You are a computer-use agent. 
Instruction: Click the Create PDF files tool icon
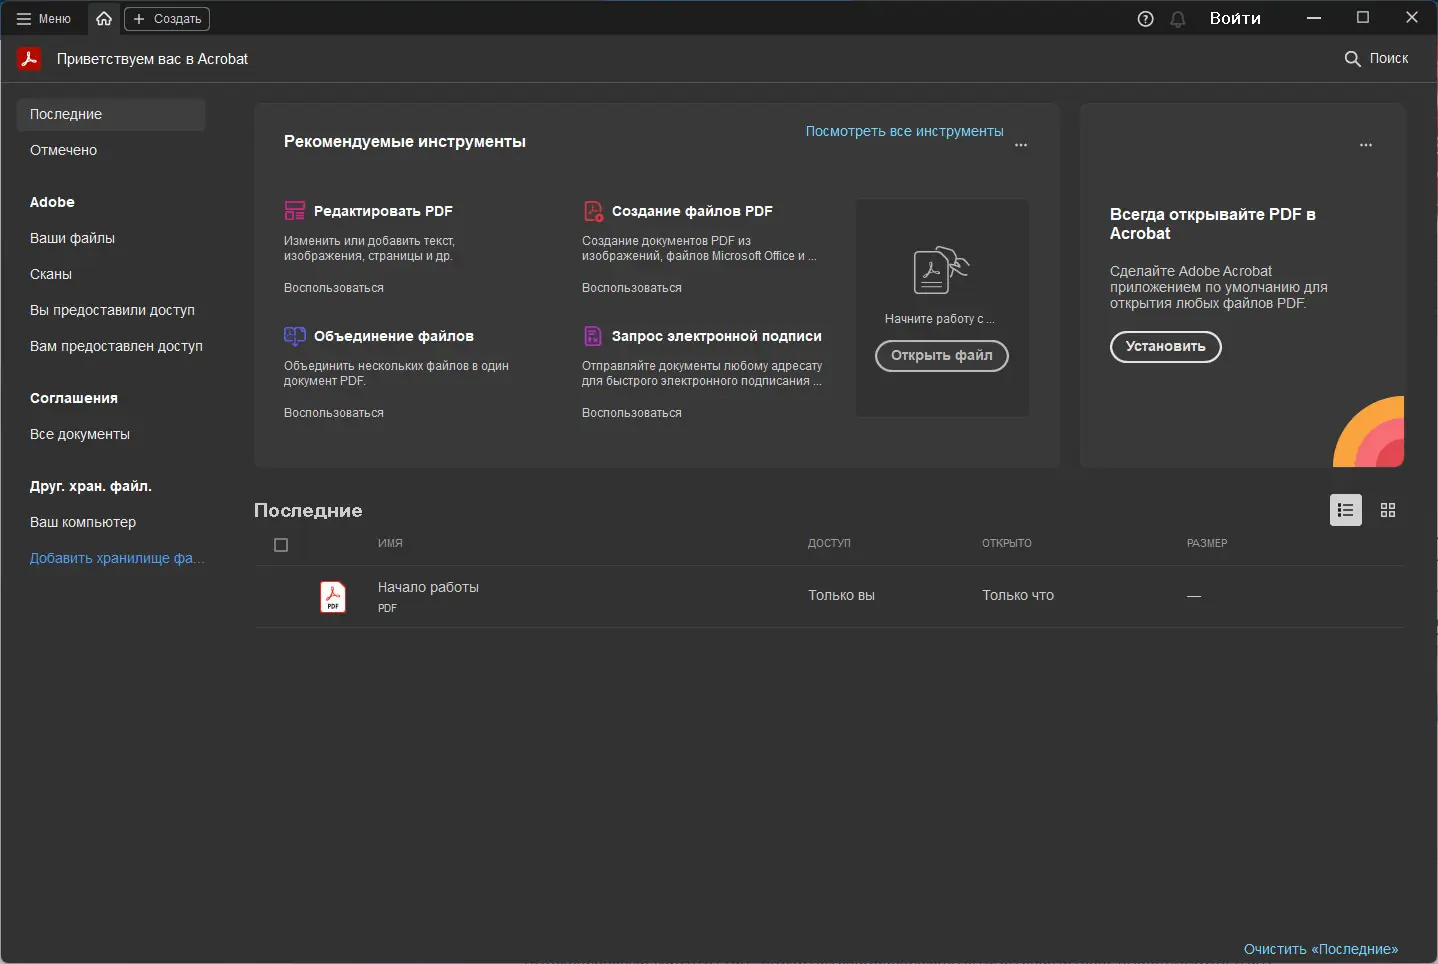tap(593, 211)
